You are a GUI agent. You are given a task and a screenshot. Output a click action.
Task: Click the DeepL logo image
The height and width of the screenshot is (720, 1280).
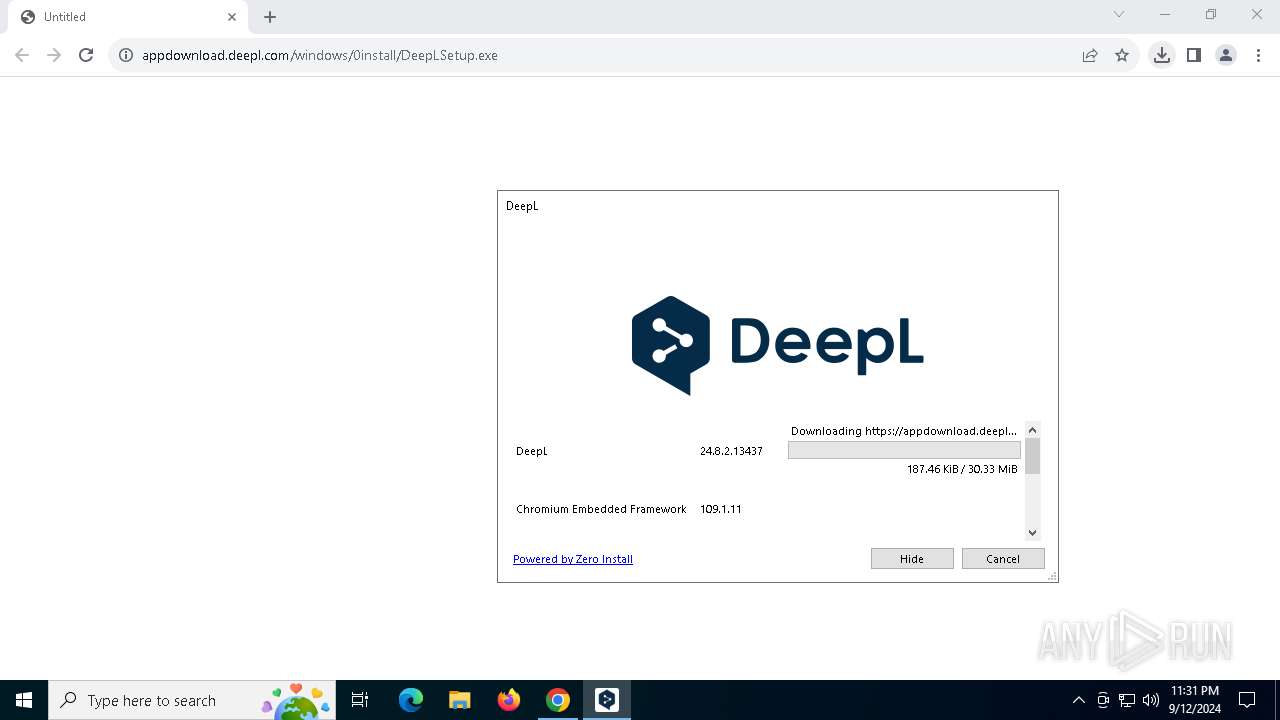[777, 345]
